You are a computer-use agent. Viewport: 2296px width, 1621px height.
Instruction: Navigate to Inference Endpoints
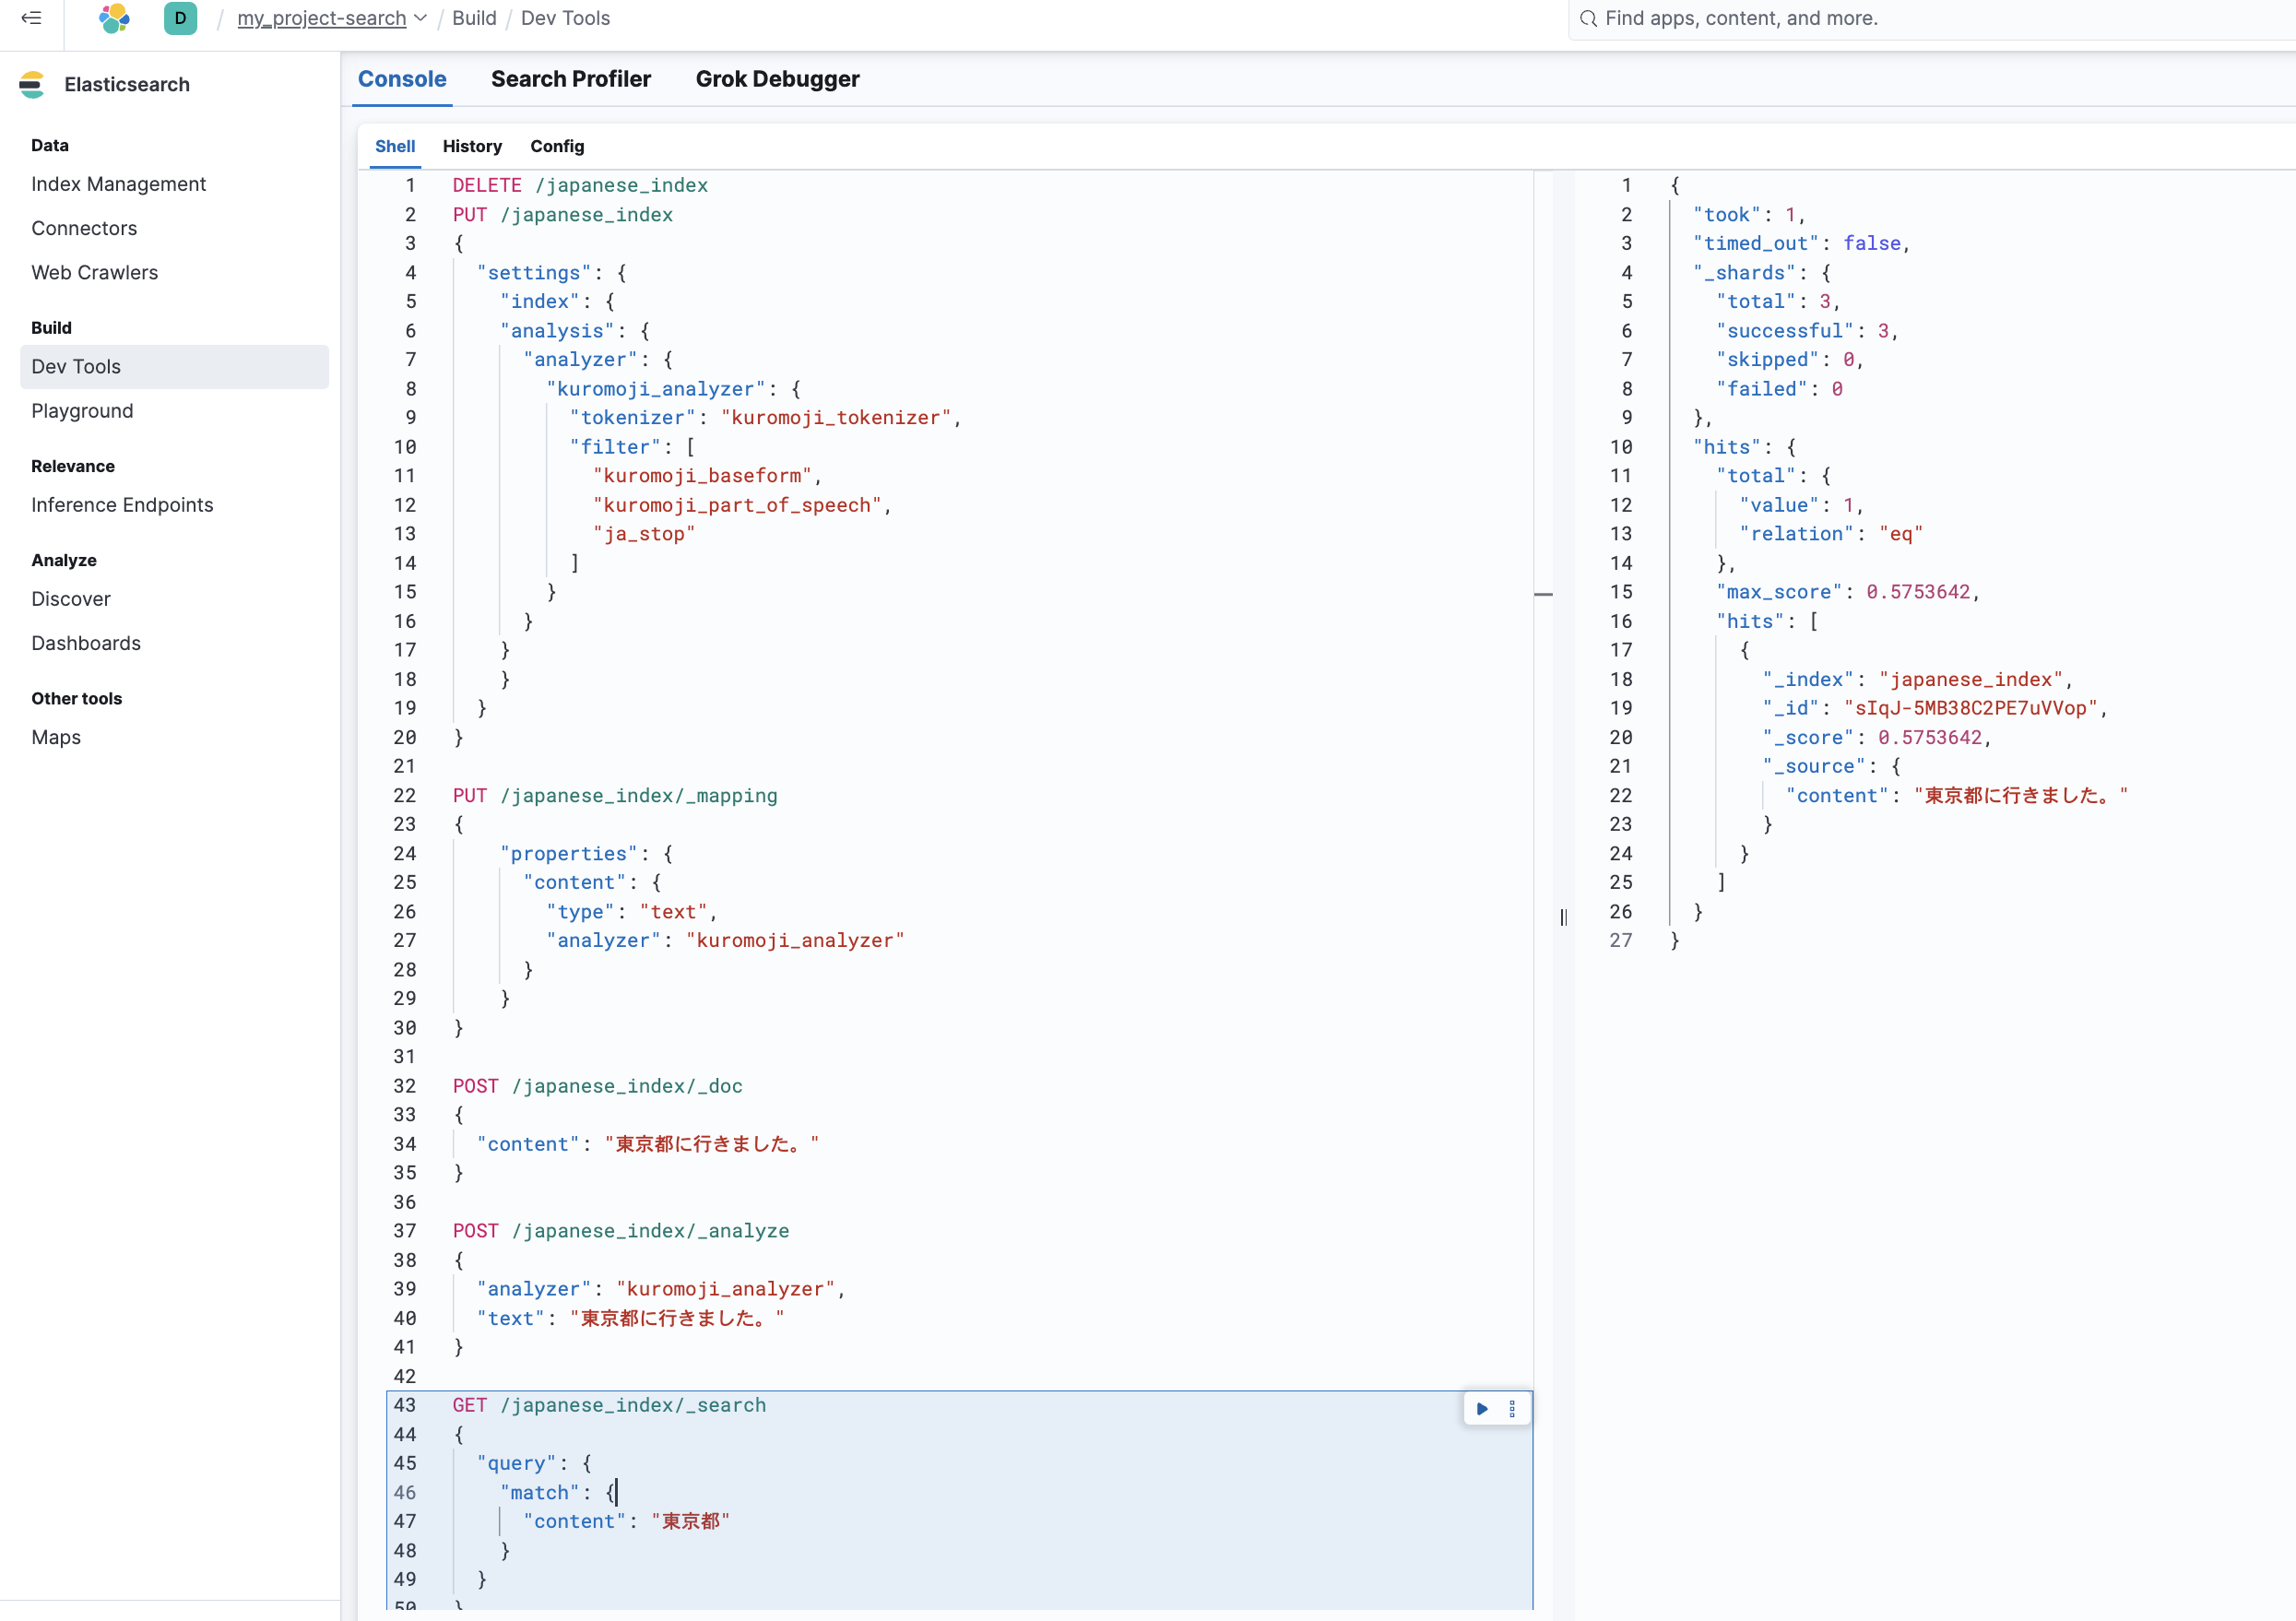click(122, 505)
